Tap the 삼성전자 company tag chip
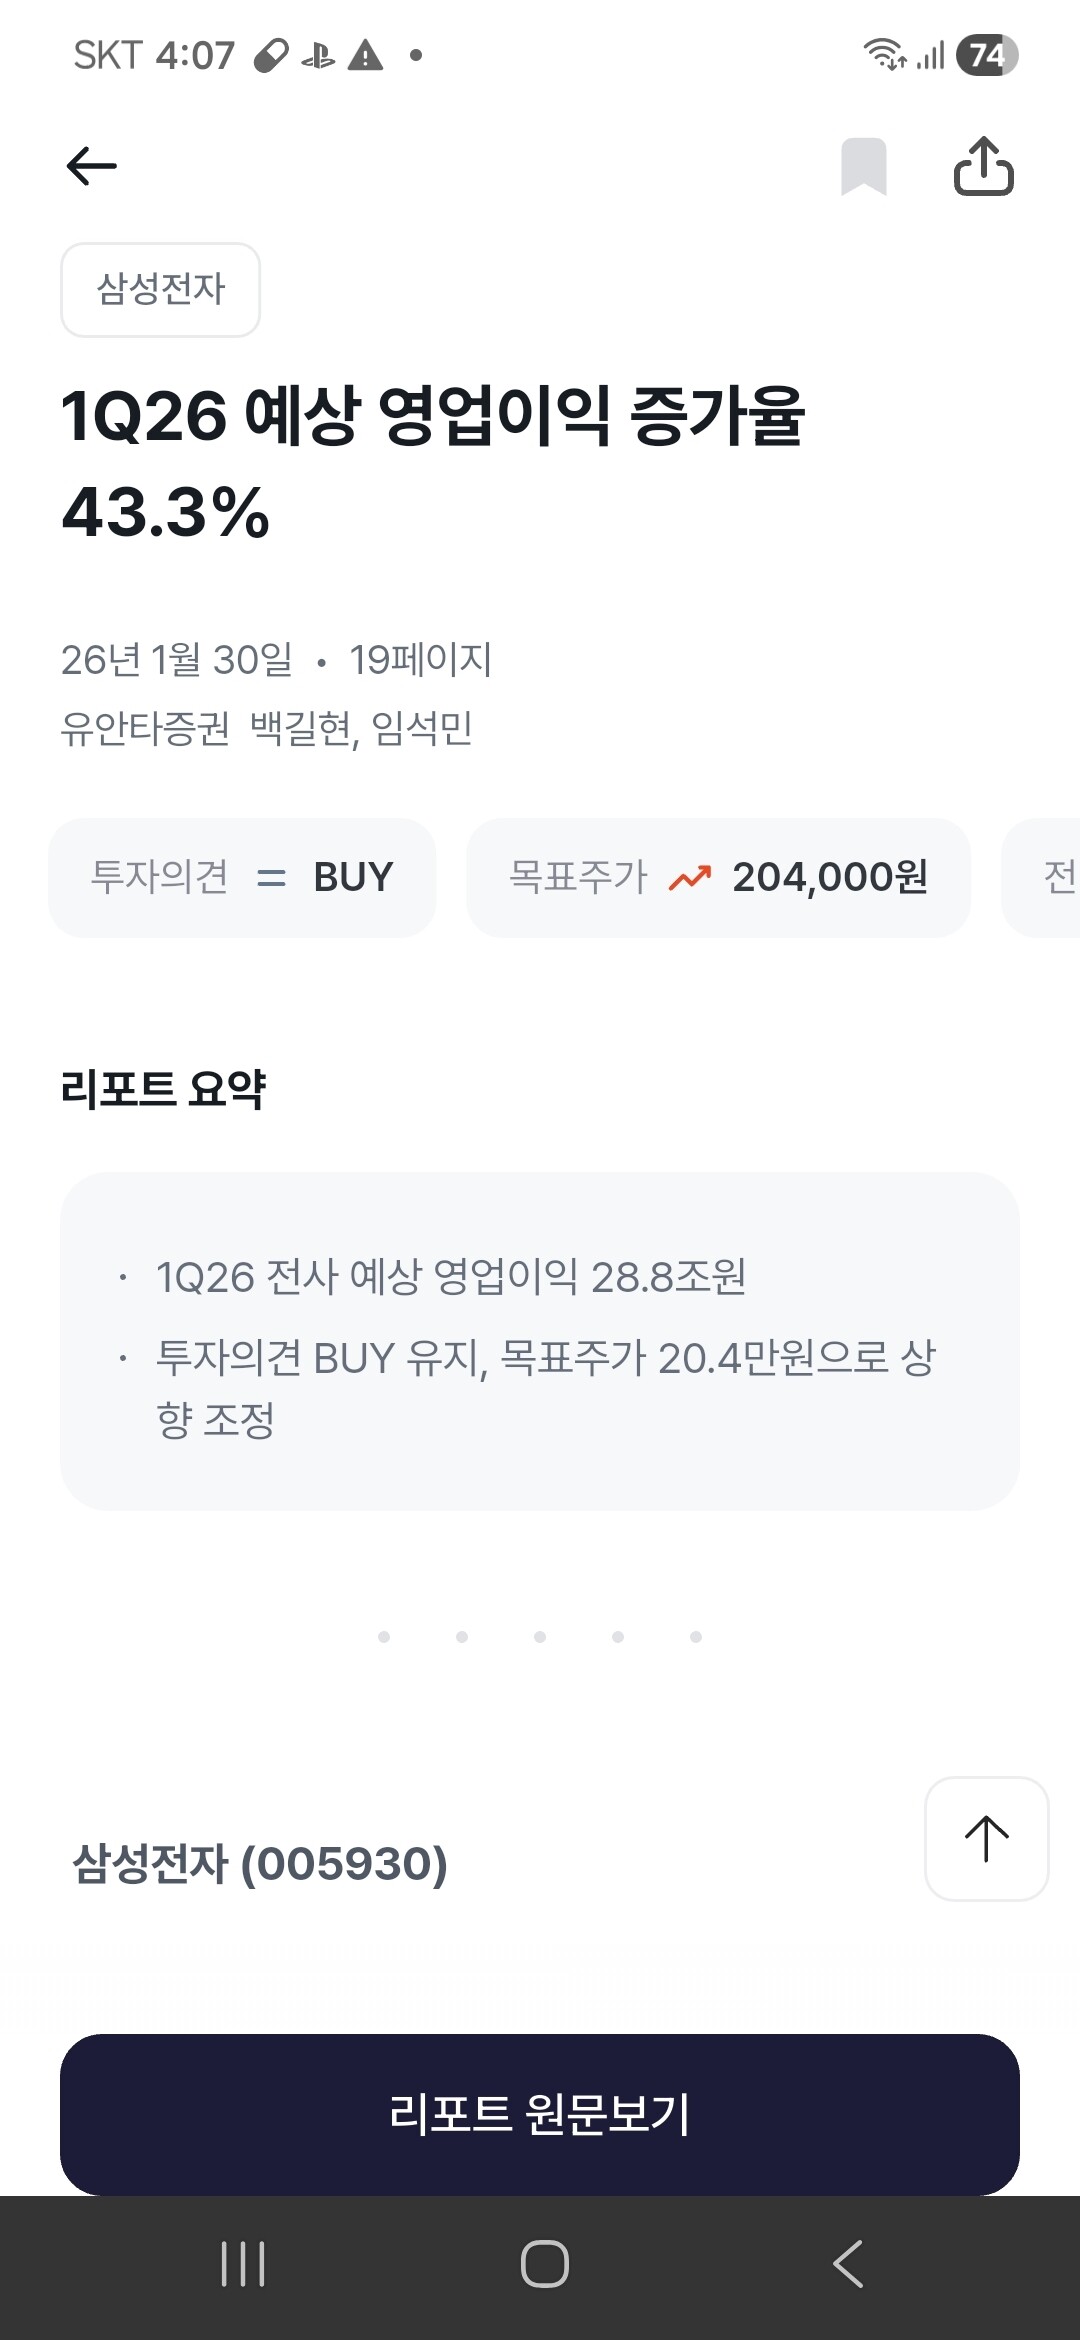The height and width of the screenshot is (2340, 1080). point(160,290)
